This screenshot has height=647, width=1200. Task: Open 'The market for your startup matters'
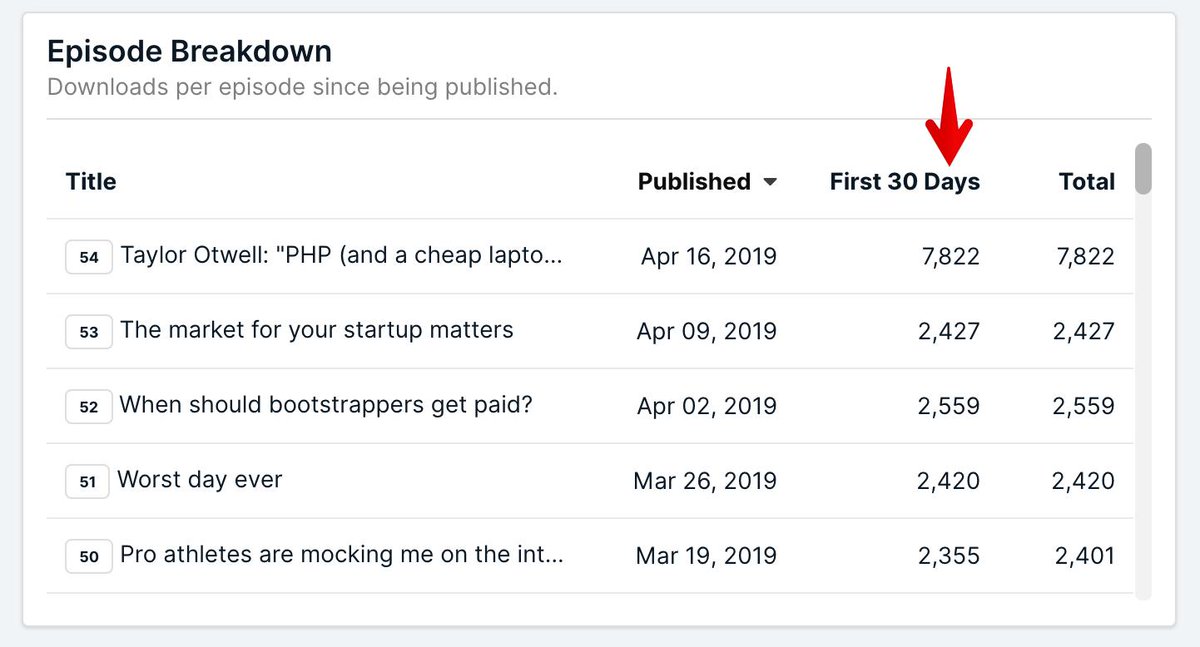point(317,329)
